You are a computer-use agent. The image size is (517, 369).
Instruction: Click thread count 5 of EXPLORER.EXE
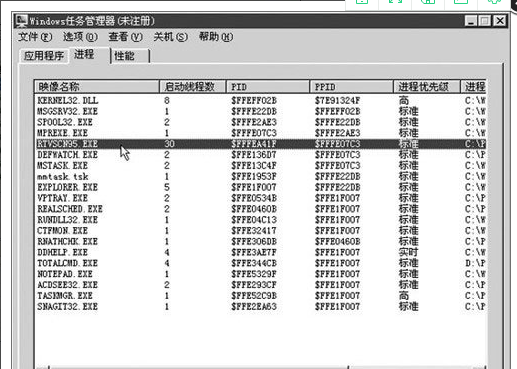(x=167, y=187)
